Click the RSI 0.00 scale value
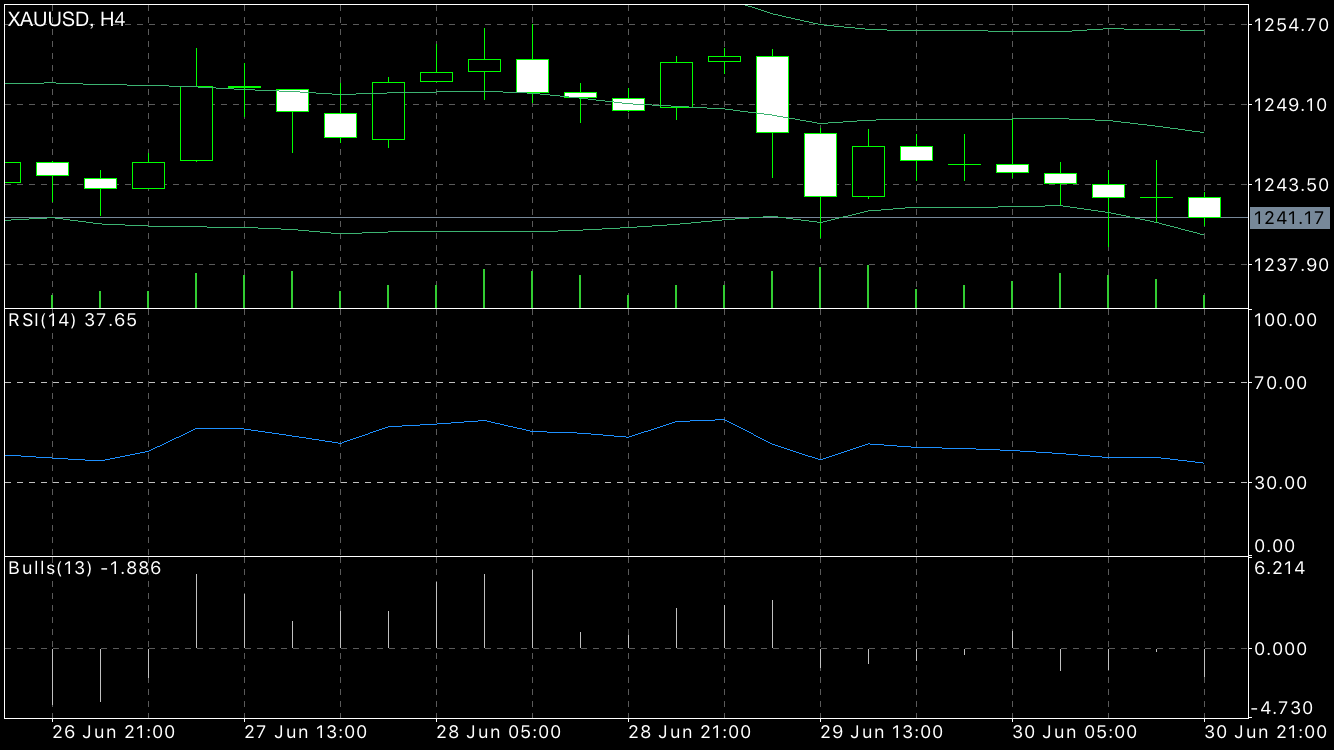 (x=1276, y=546)
